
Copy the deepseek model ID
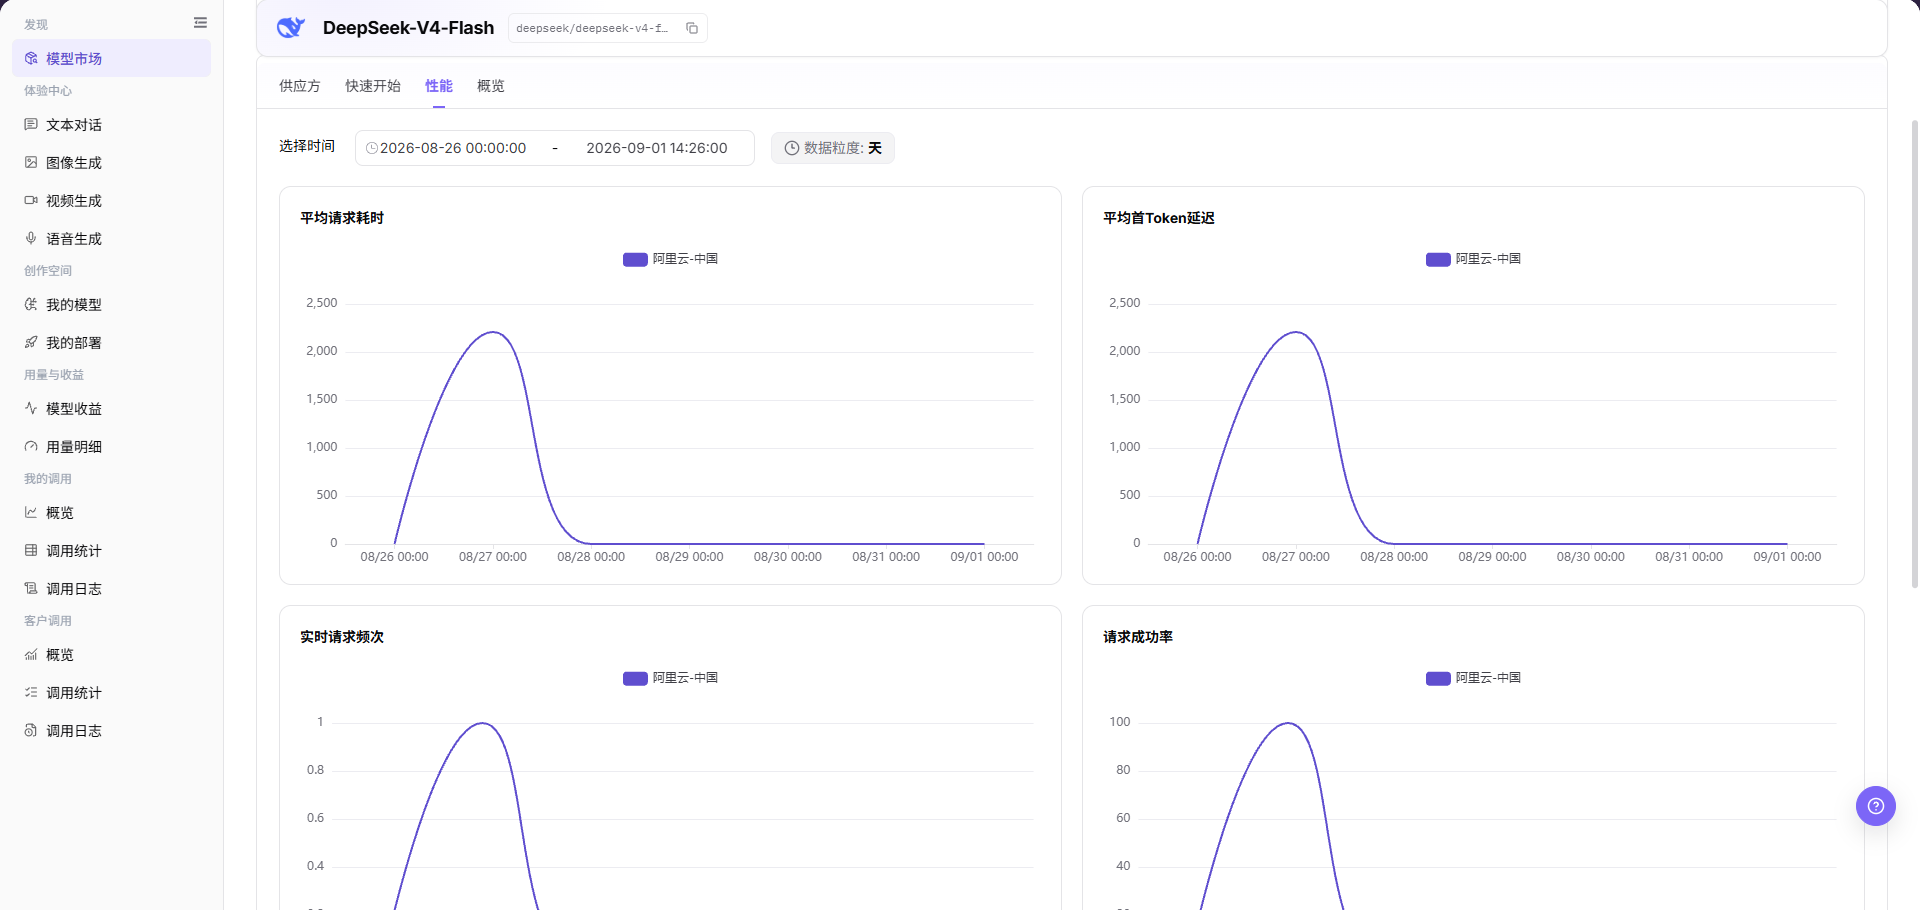[692, 28]
